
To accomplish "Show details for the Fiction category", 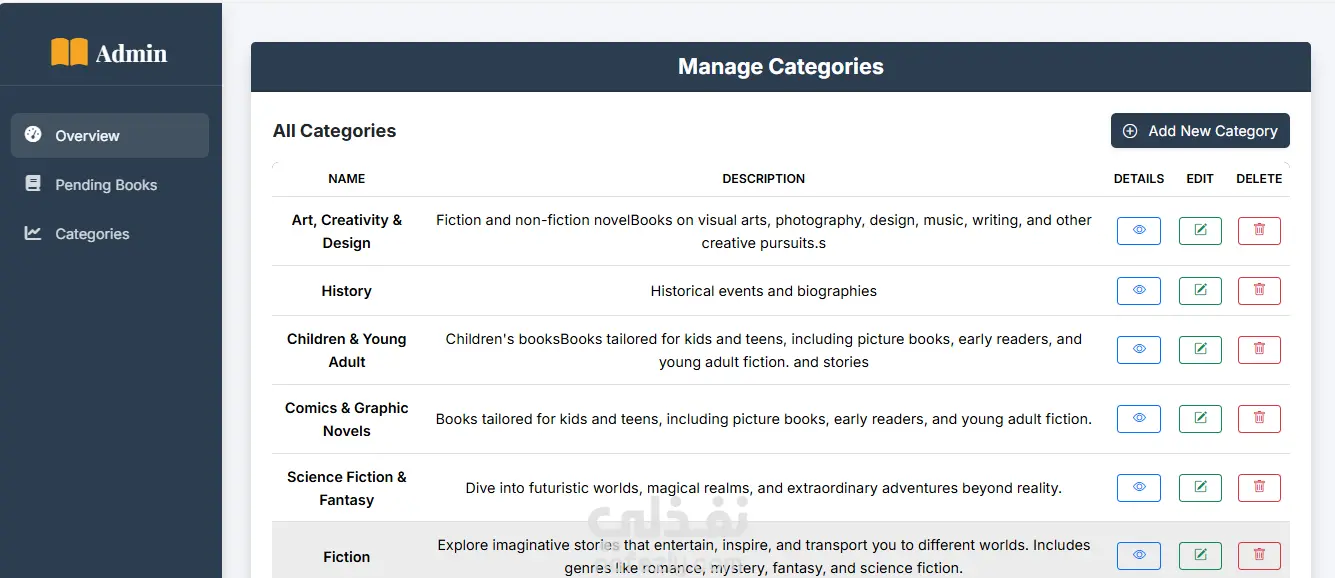I will coord(1138,556).
